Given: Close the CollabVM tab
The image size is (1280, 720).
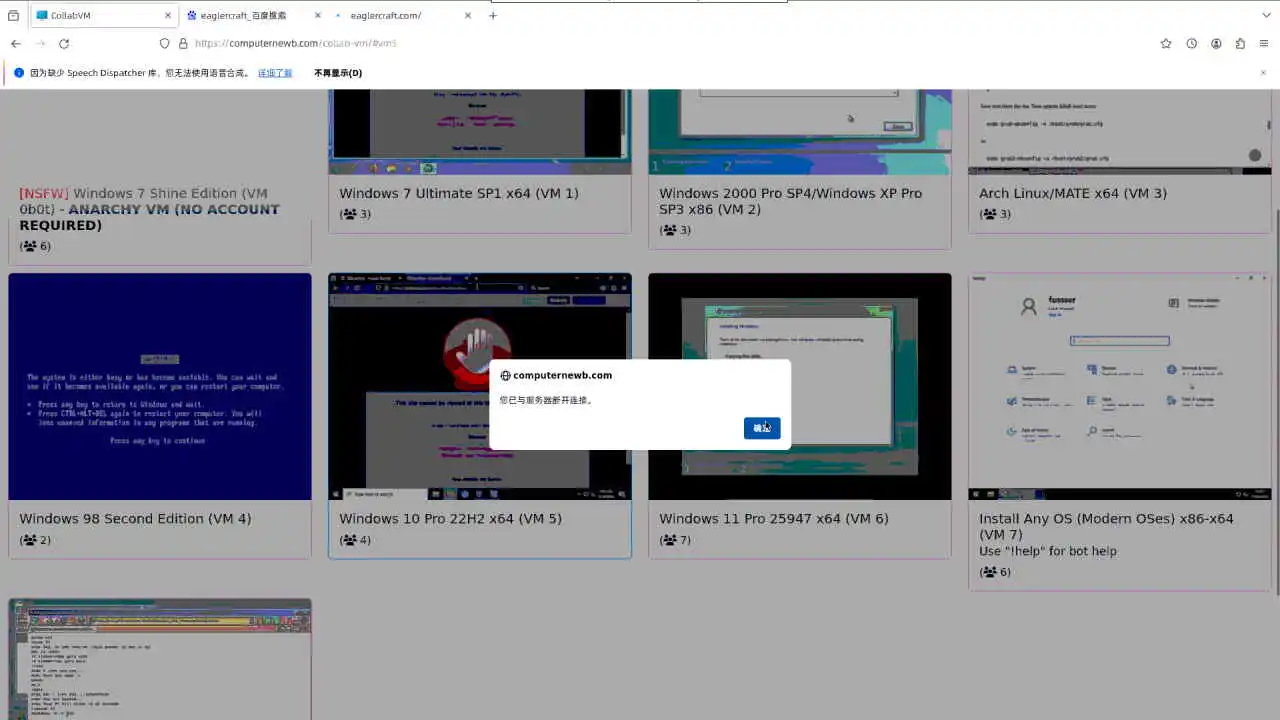Looking at the screenshot, I should 167,15.
